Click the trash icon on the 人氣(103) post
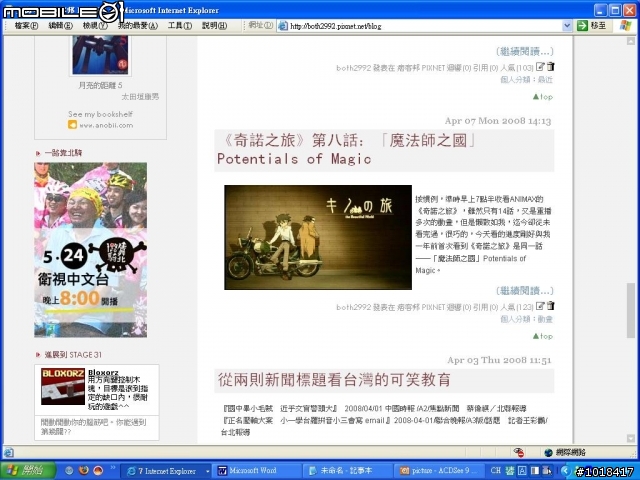640x480 pixels. point(551,67)
